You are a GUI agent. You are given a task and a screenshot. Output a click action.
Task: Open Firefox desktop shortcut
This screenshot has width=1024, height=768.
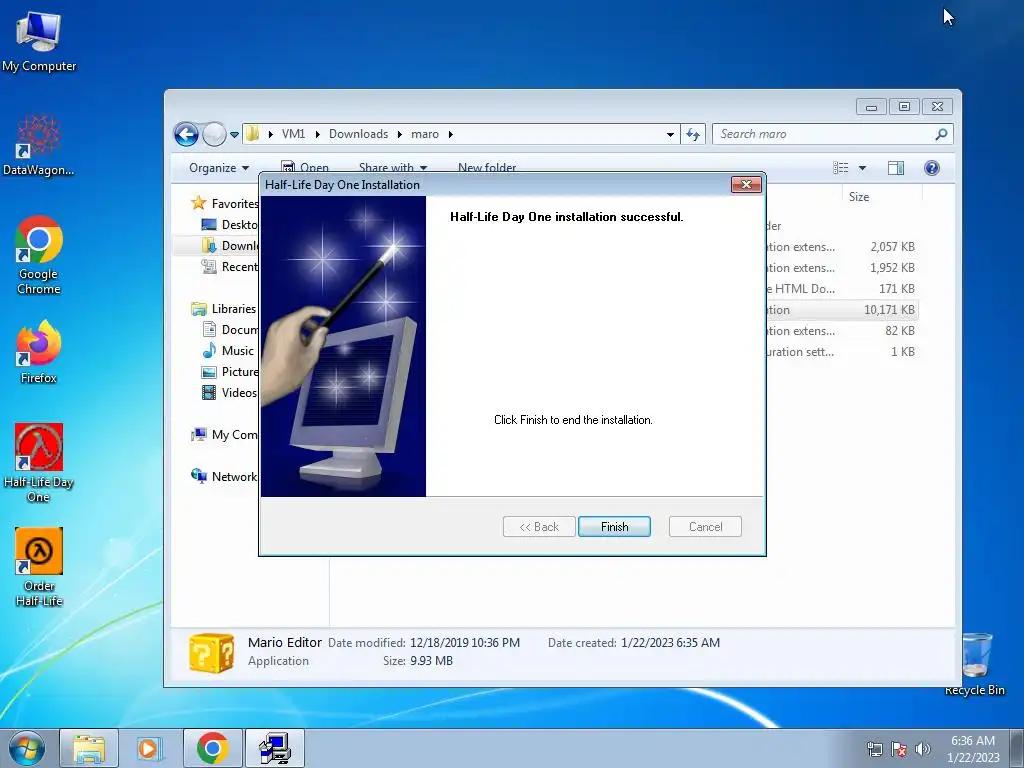pyautogui.click(x=39, y=351)
